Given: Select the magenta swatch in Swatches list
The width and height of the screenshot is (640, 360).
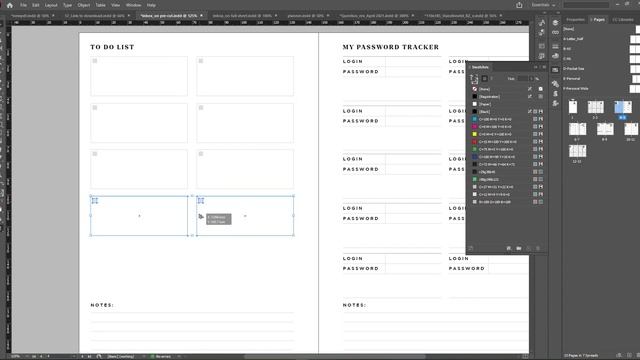Looking at the screenshot, I should (507, 127).
